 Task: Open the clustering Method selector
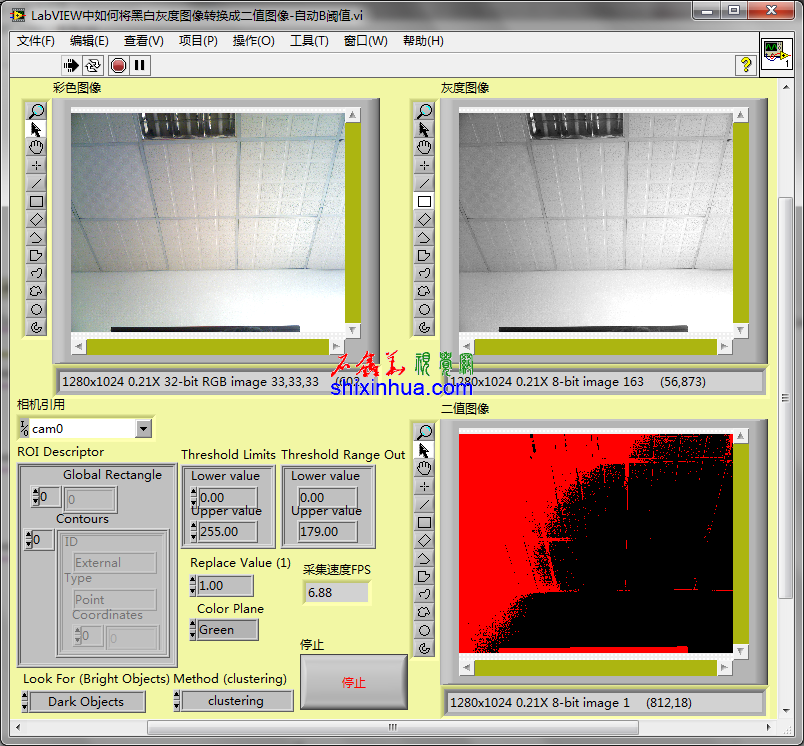(236, 701)
